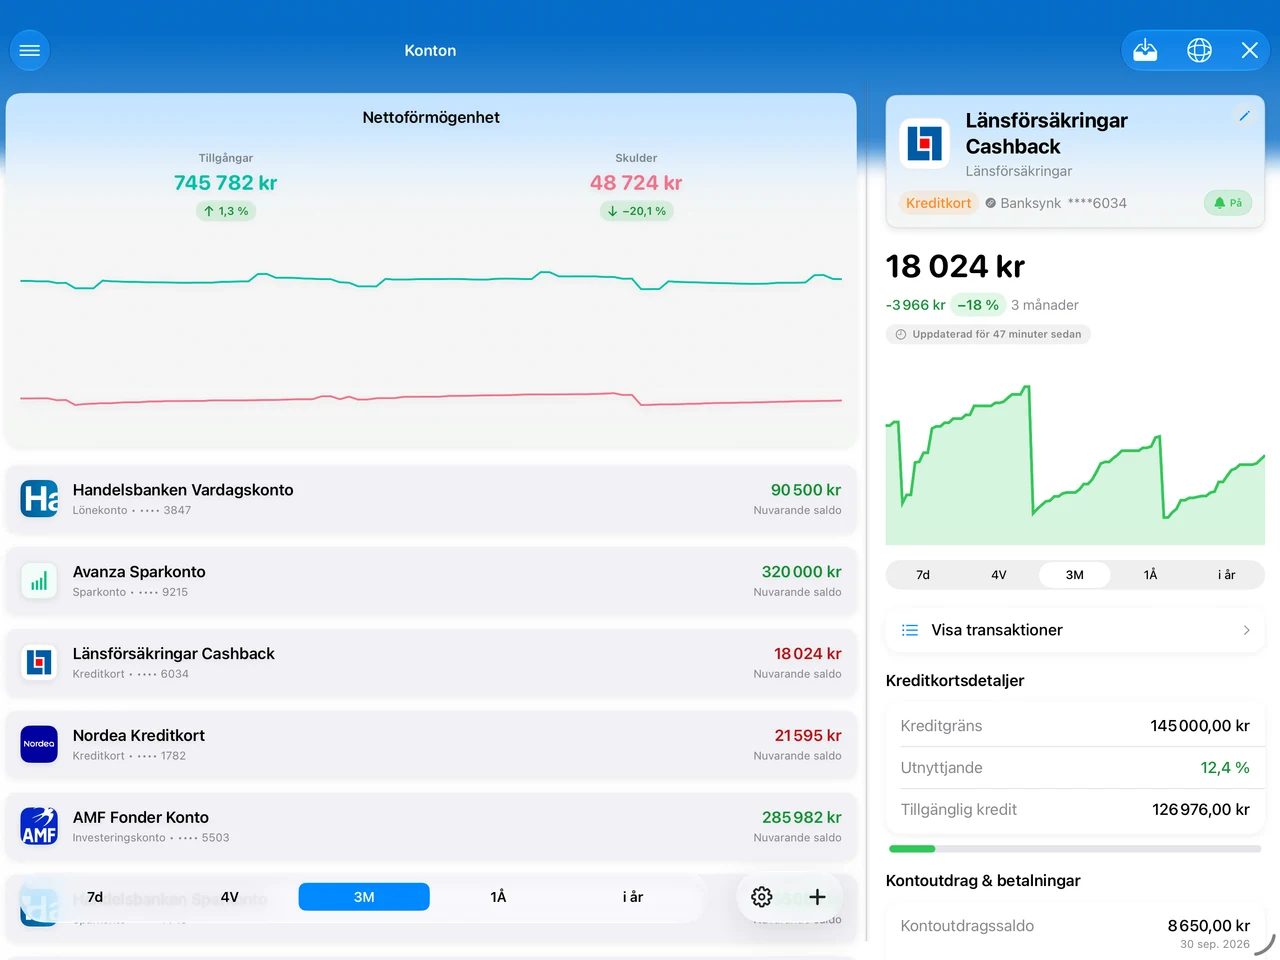Click the Kreditkort tag badge

tap(938, 203)
